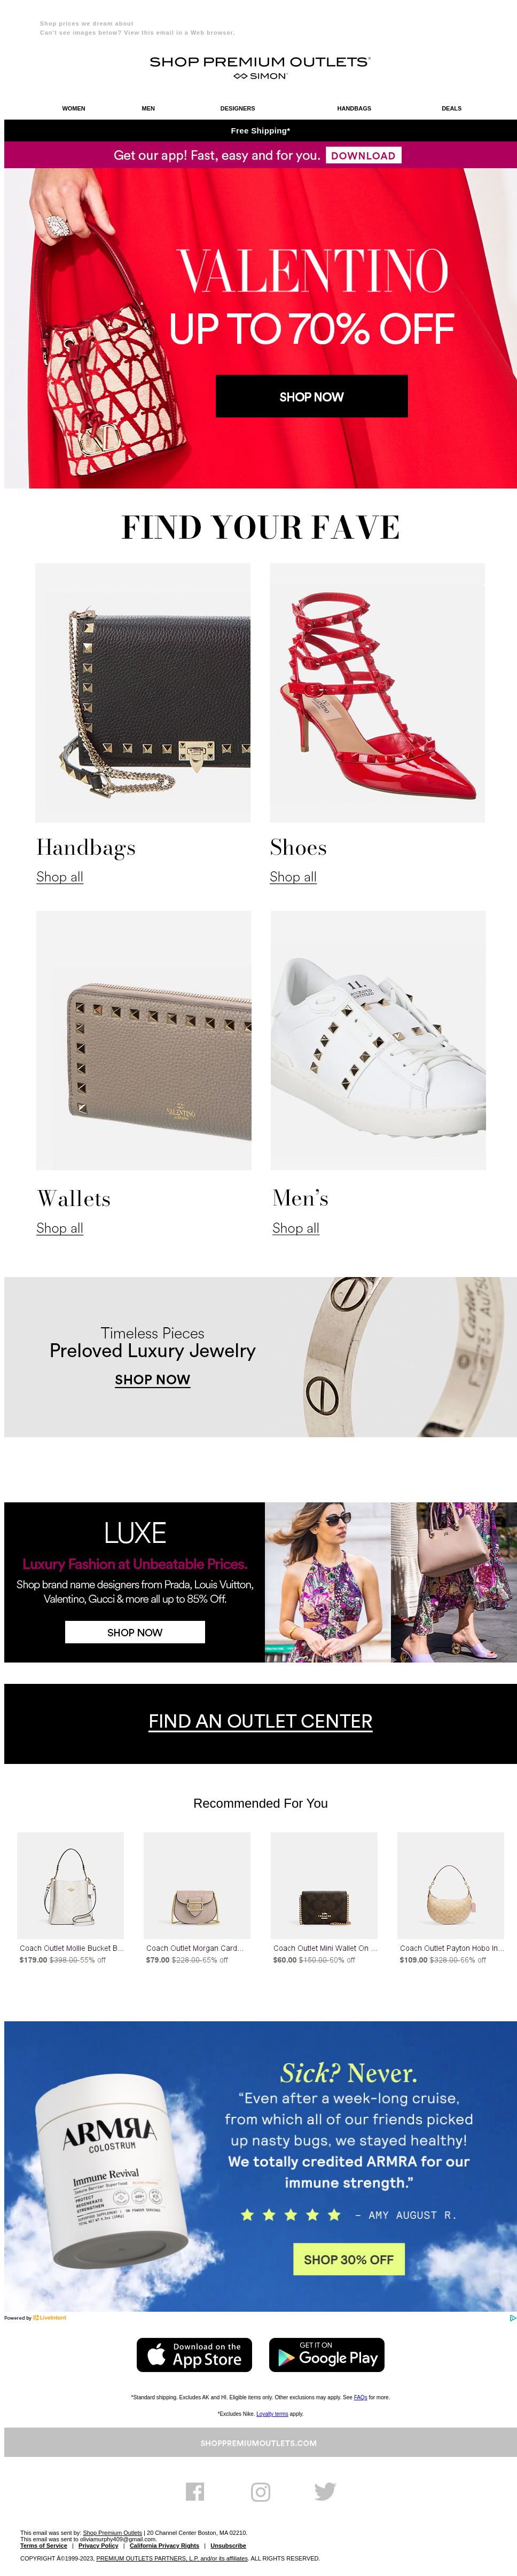Screen dimensions: 517x2576
Task: Open the Twitter bird icon
Action: (325, 2491)
